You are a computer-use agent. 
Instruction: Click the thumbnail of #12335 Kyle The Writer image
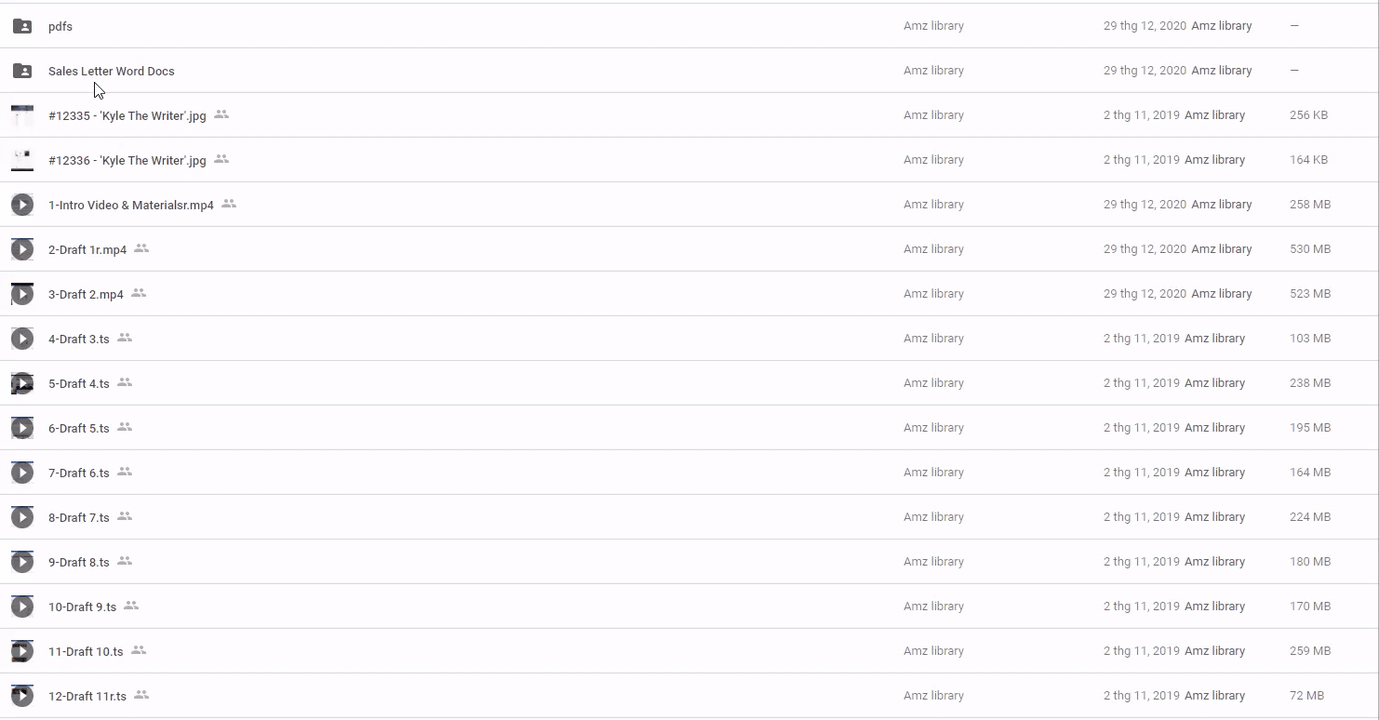22,116
